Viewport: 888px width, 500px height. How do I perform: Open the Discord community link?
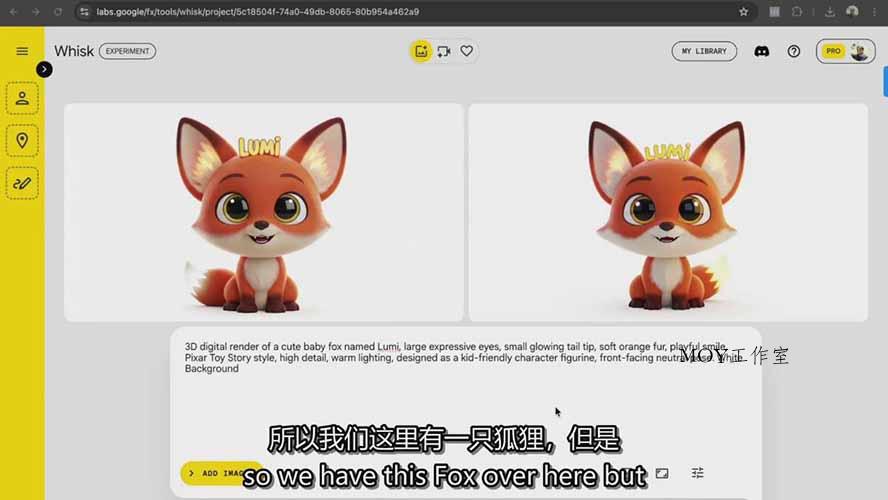(762, 51)
